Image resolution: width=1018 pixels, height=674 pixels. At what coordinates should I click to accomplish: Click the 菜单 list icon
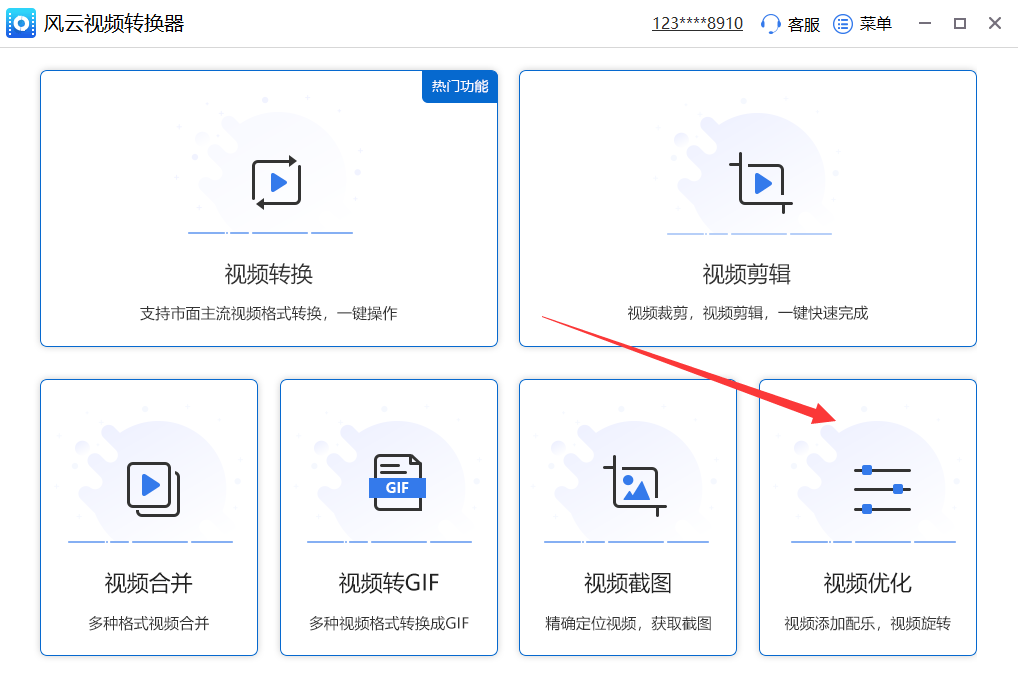(842, 23)
